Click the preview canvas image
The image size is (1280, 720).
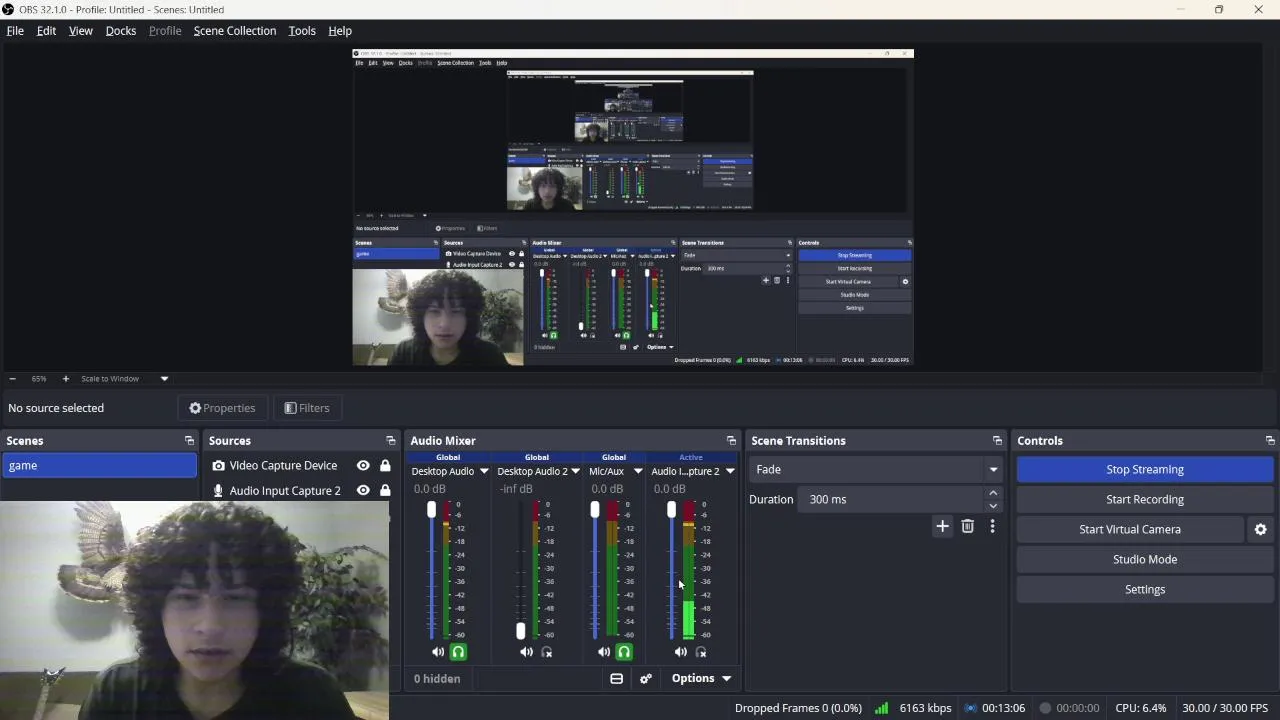tap(633, 207)
